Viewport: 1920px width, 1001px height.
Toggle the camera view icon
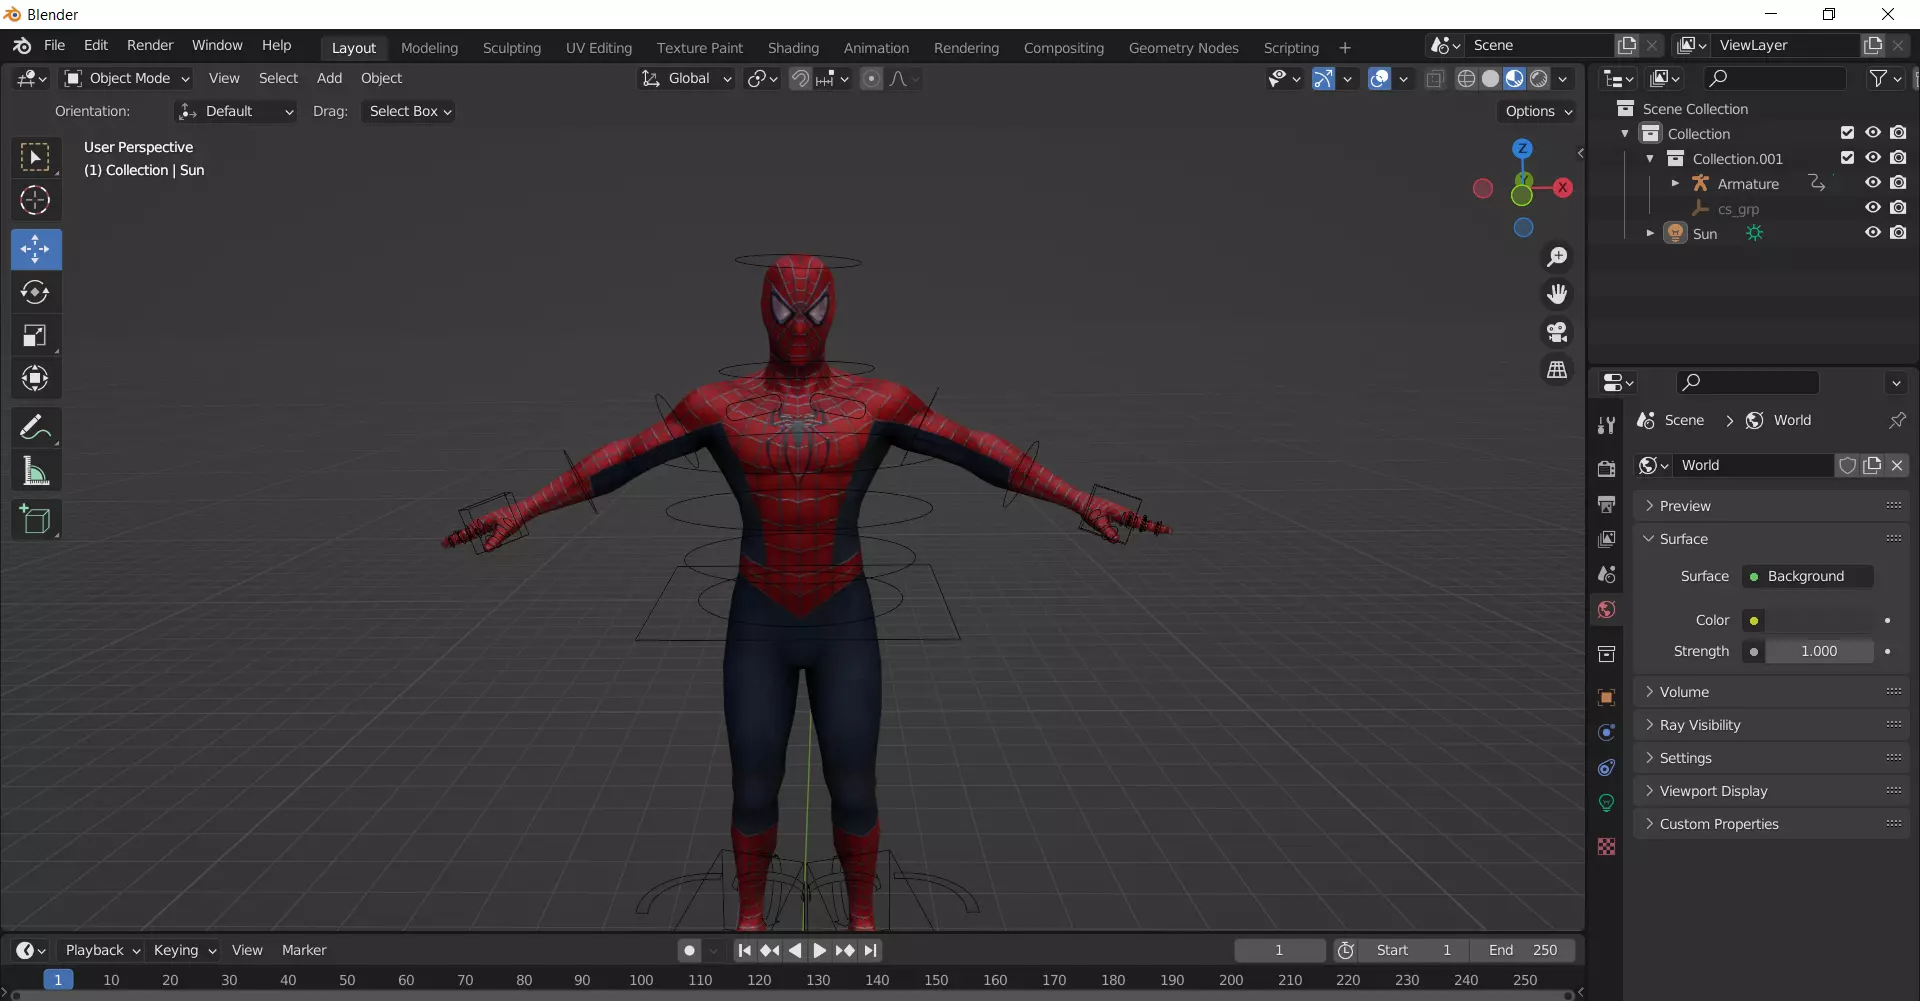tap(1557, 332)
